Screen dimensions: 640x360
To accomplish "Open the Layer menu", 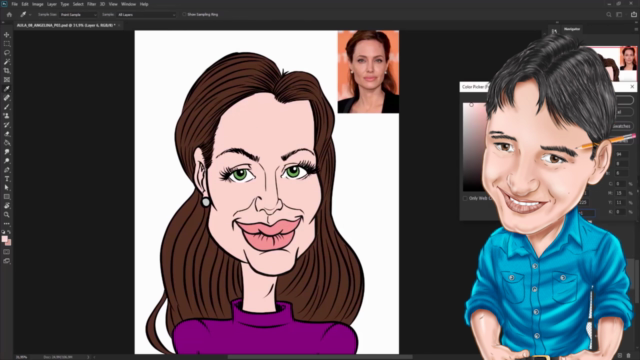I will (52, 4).
